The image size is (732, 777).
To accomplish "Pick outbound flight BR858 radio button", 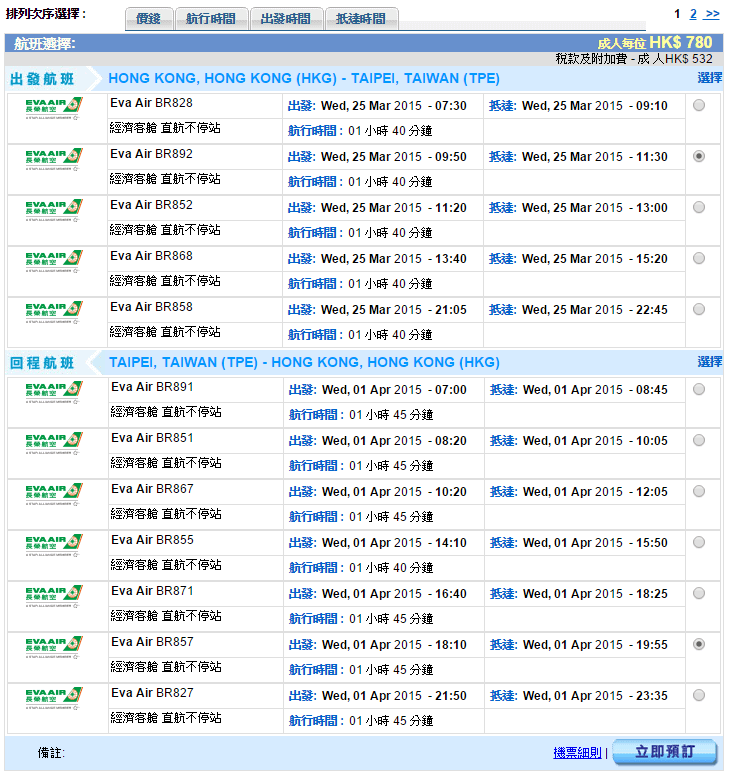I will click(698, 309).
